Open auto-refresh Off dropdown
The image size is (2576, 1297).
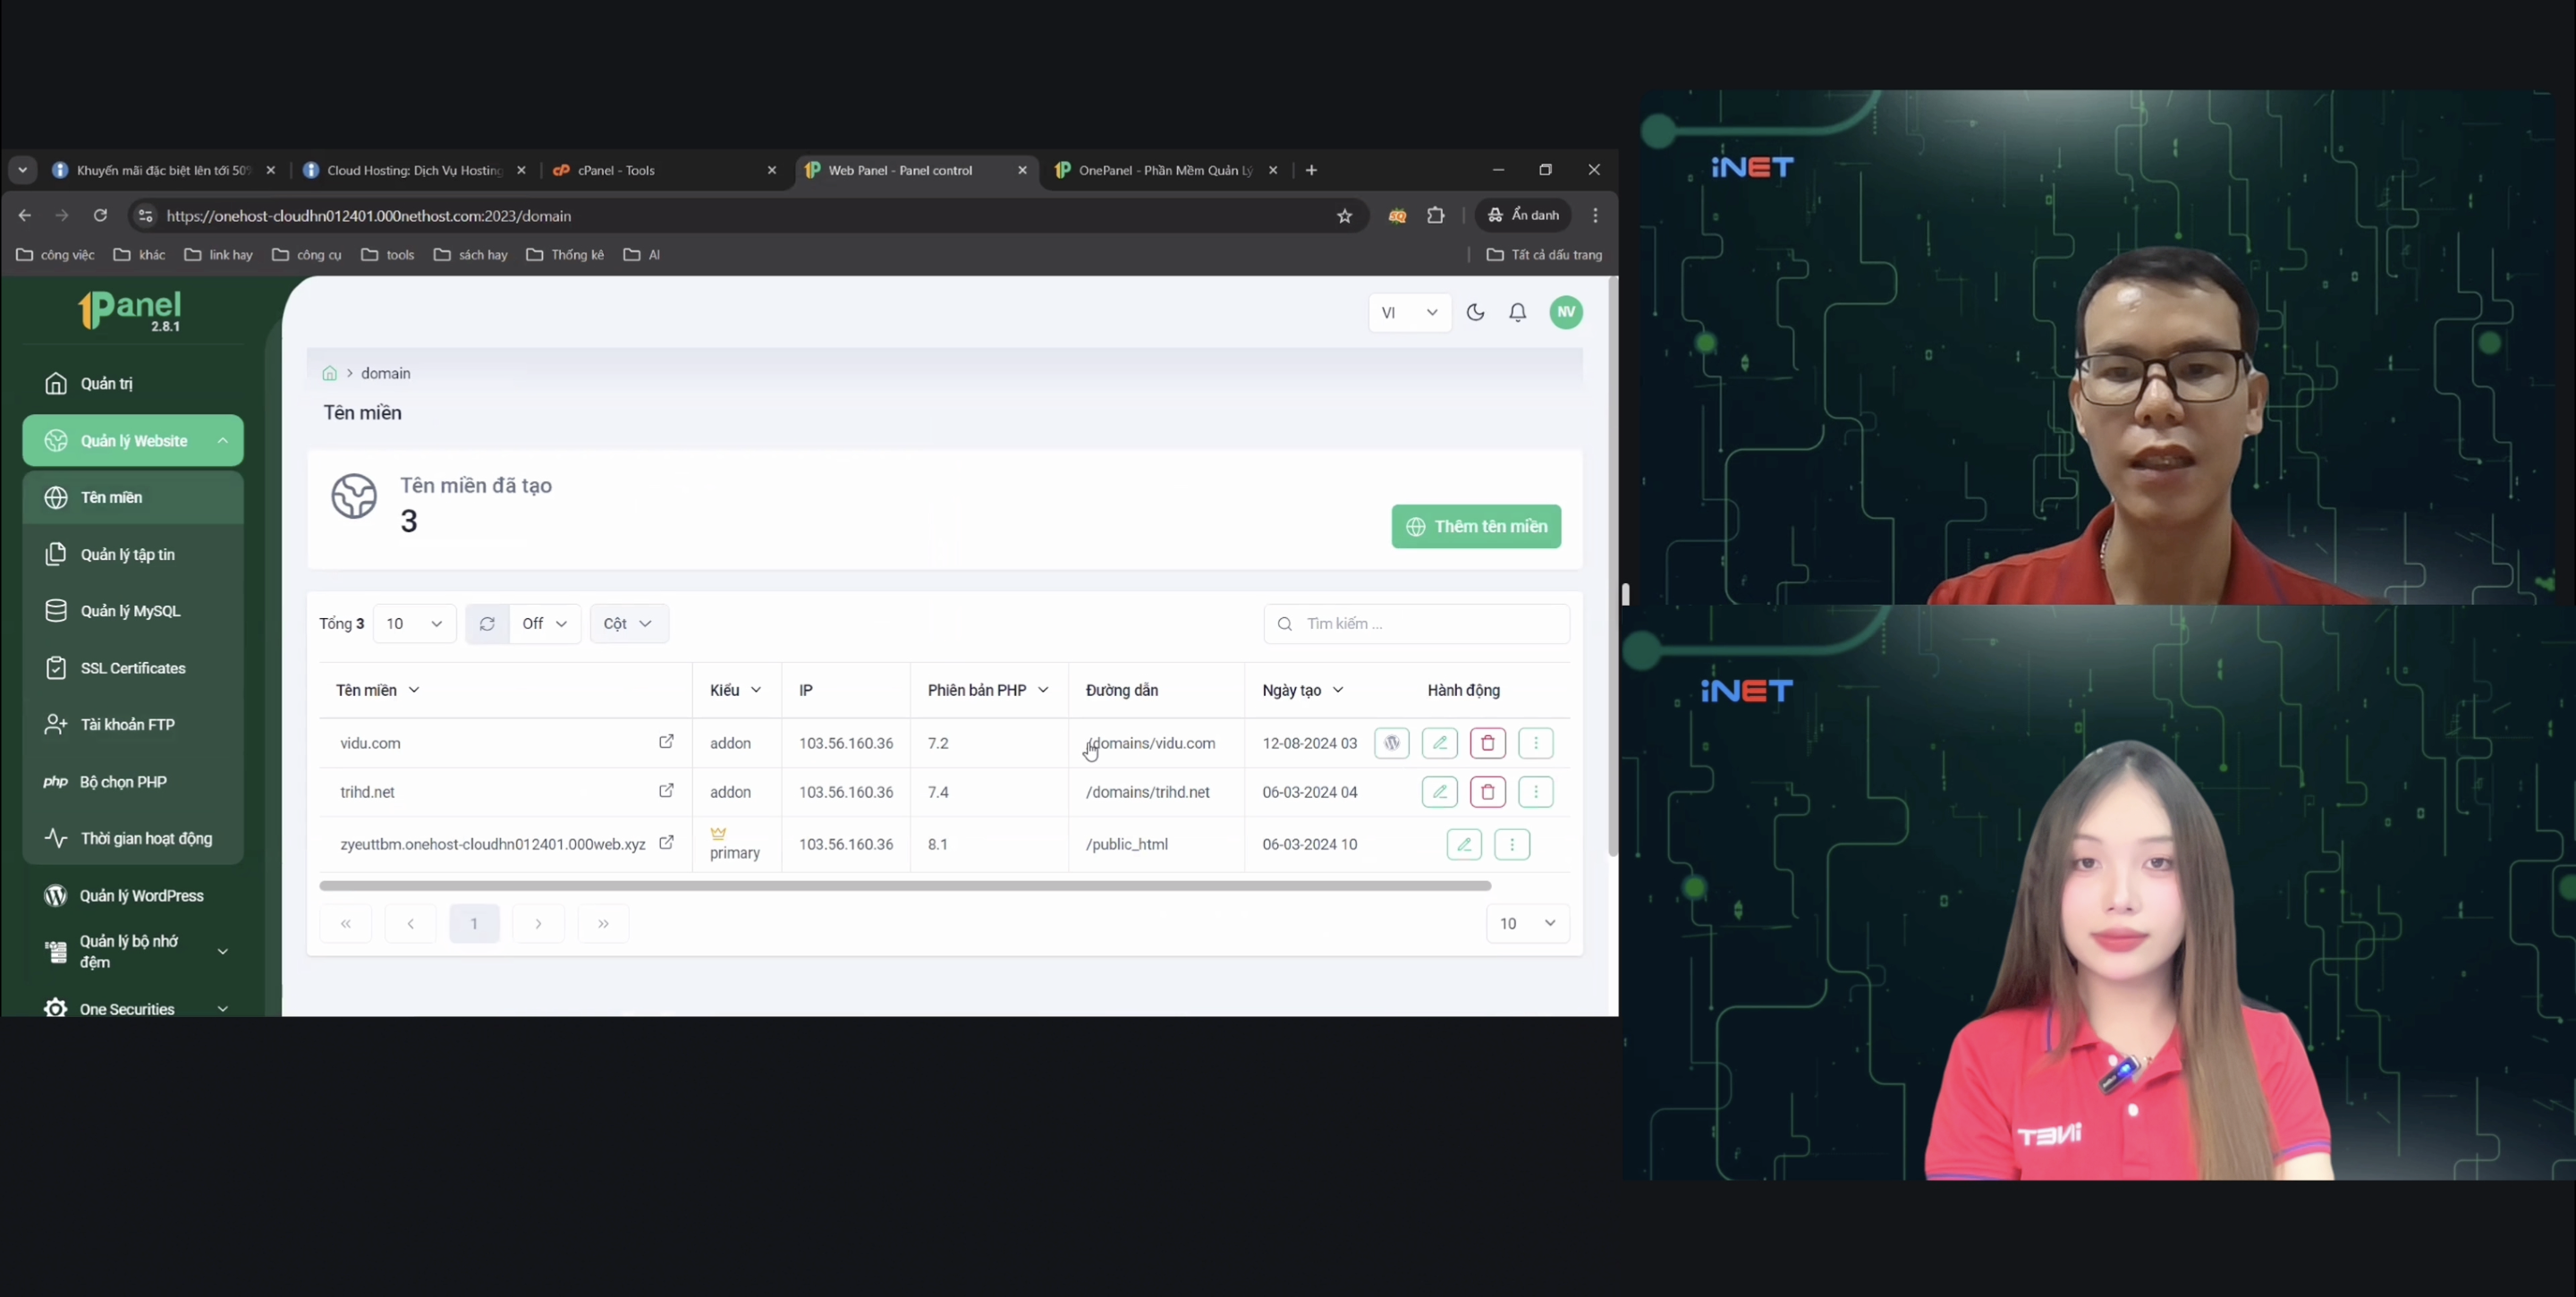pos(545,624)
